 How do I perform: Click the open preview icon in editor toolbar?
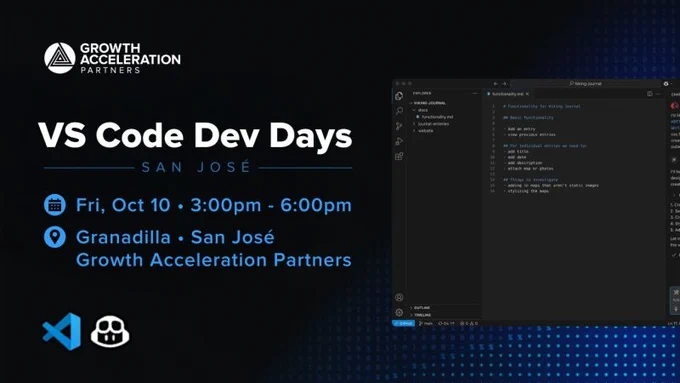coord(650,94)
